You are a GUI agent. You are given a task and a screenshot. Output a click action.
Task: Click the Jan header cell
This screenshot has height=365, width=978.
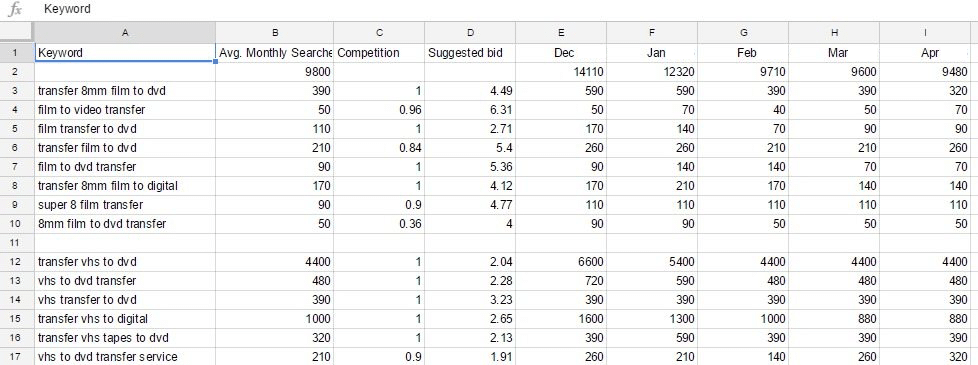point(652,53)
